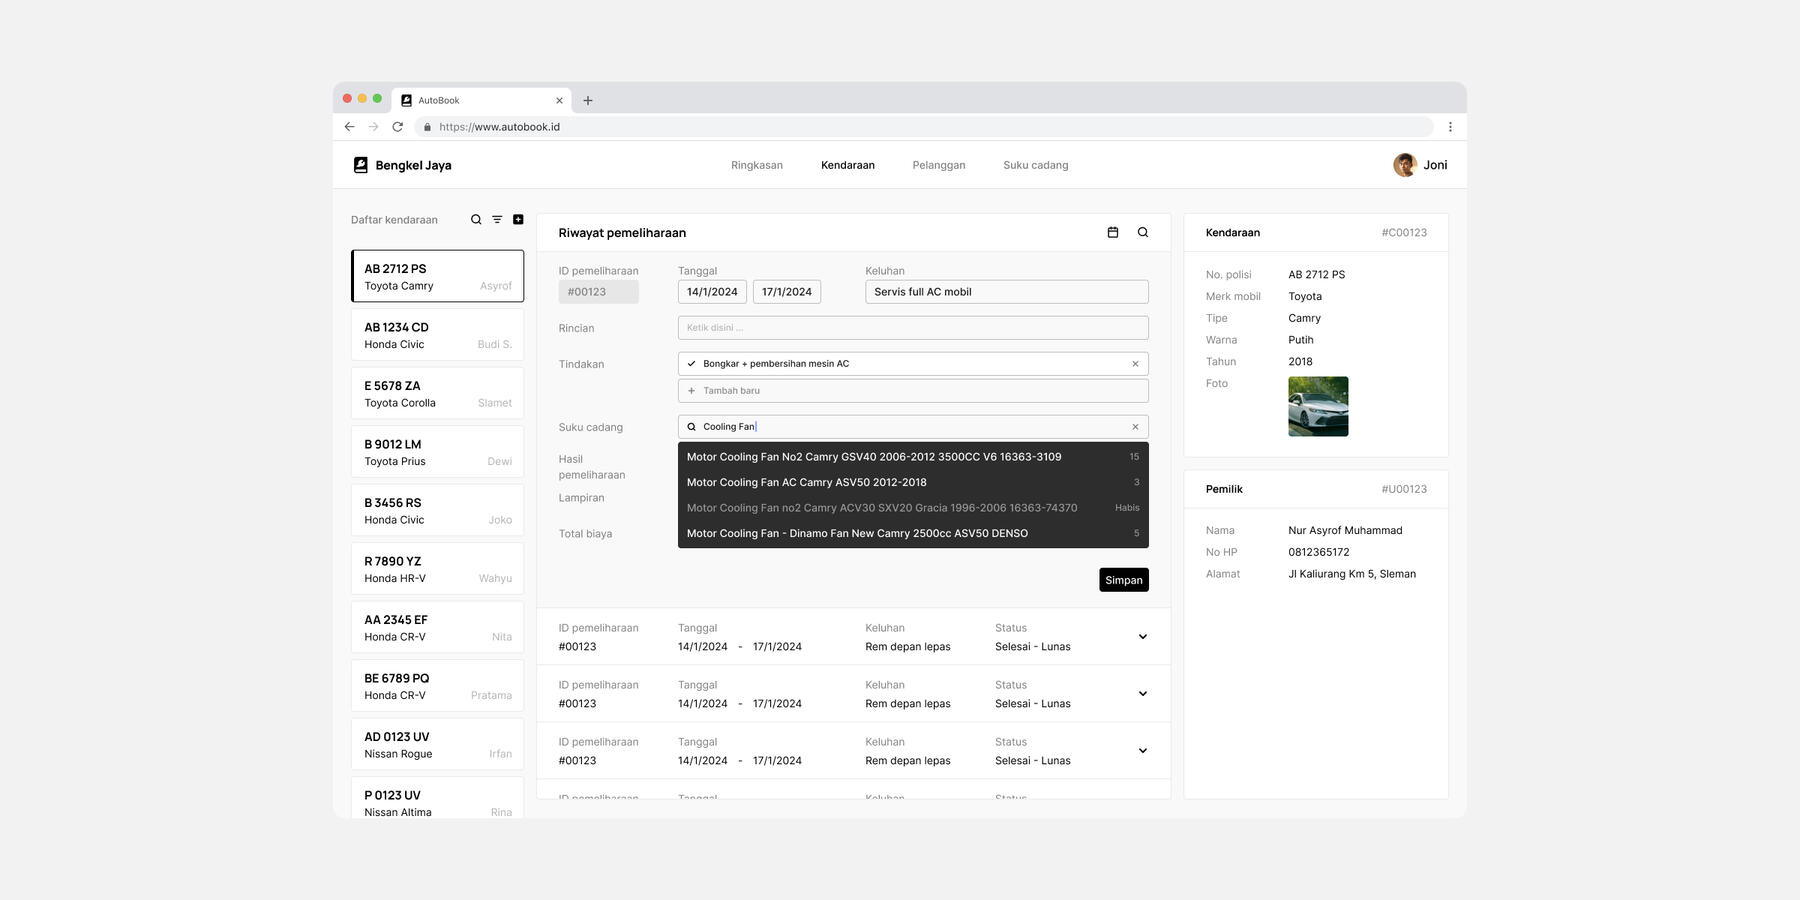Image resolution: width=1800 pixels, height=900 pixels.
Task: Click the filter icon above the vehicle list
Action: pyautogui.click(x=497, y=219)
